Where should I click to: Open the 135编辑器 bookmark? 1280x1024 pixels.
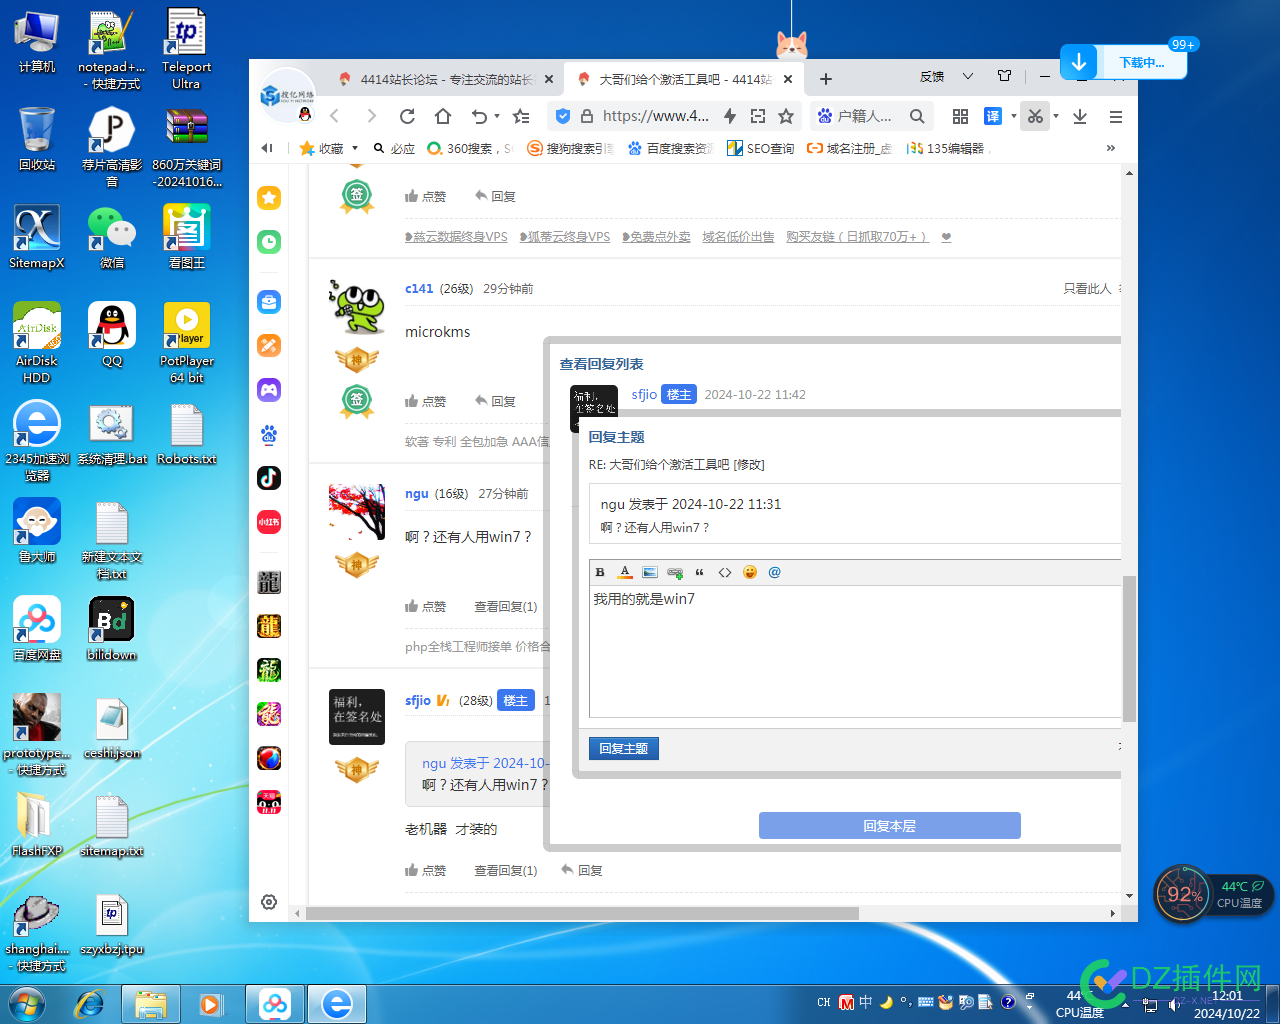point(945,148)
